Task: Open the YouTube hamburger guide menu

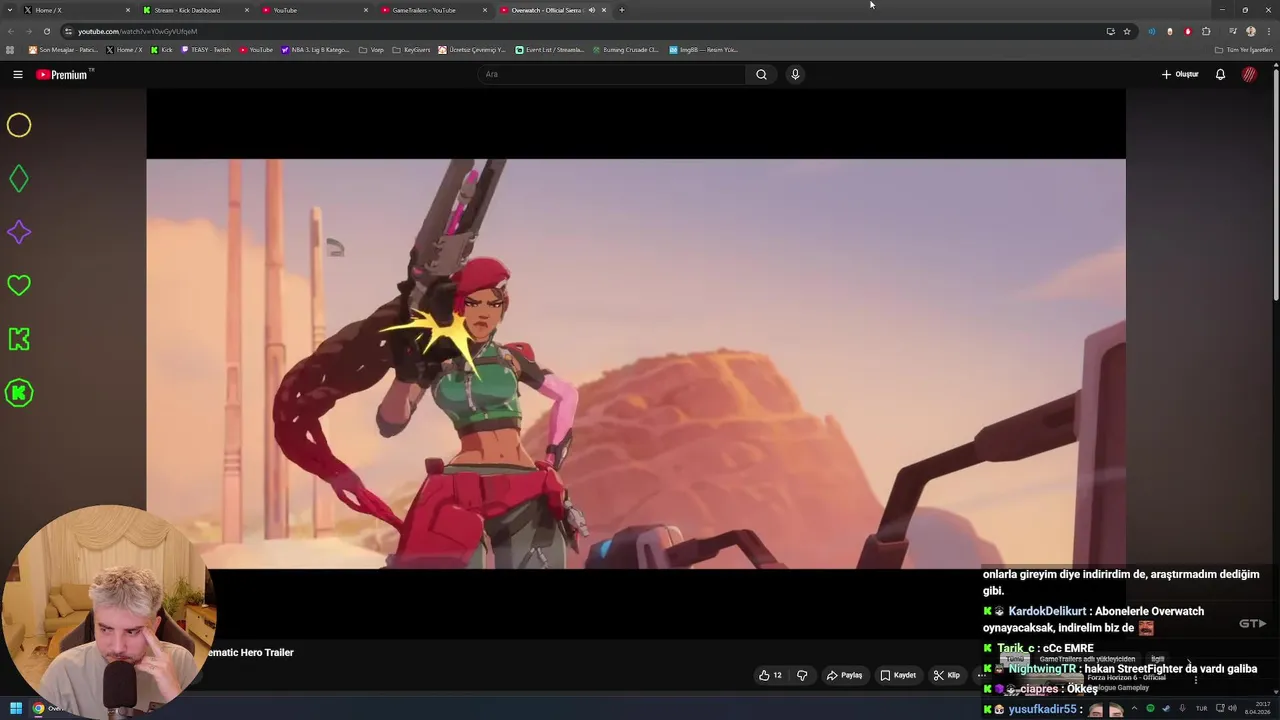Action: click(x=18, y=74)
